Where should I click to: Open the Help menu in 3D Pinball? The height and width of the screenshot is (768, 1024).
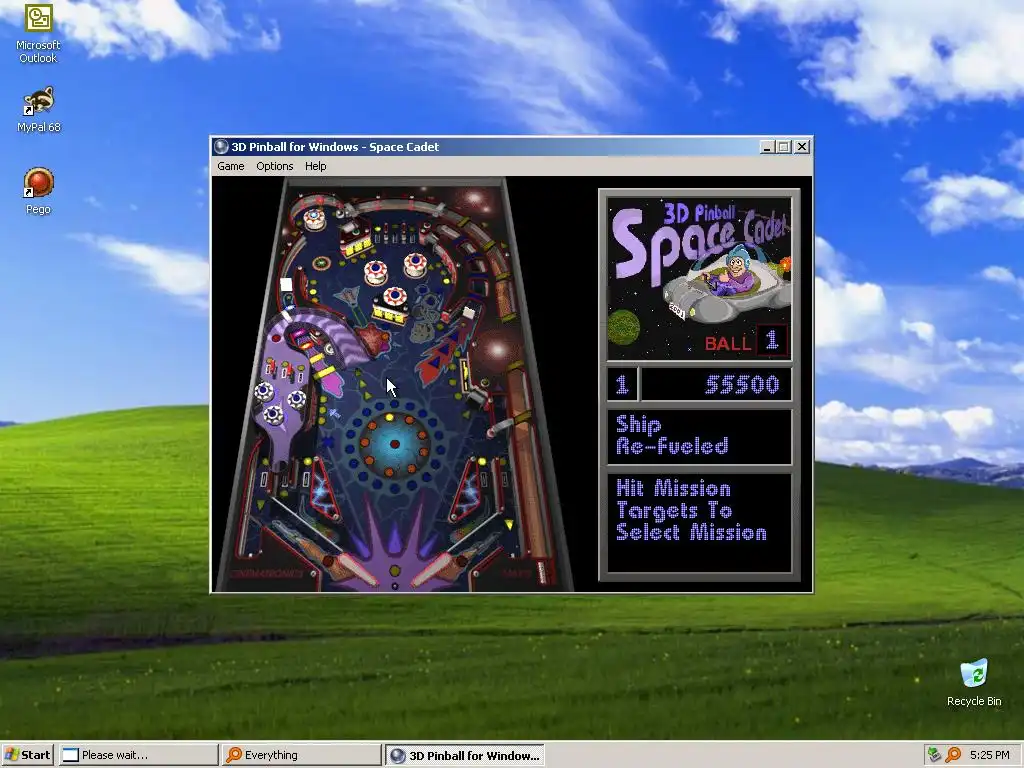click(315, 167)
